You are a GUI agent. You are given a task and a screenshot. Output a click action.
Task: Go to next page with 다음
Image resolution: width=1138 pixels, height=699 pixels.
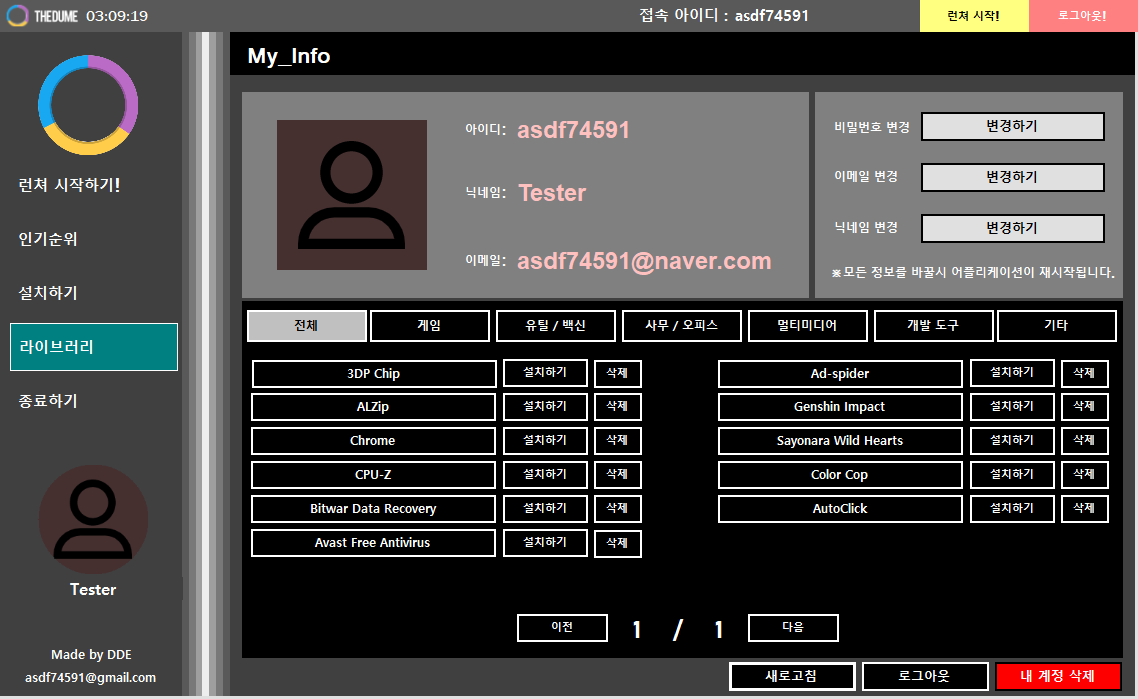pyautogui.click(x=793, y=628)
